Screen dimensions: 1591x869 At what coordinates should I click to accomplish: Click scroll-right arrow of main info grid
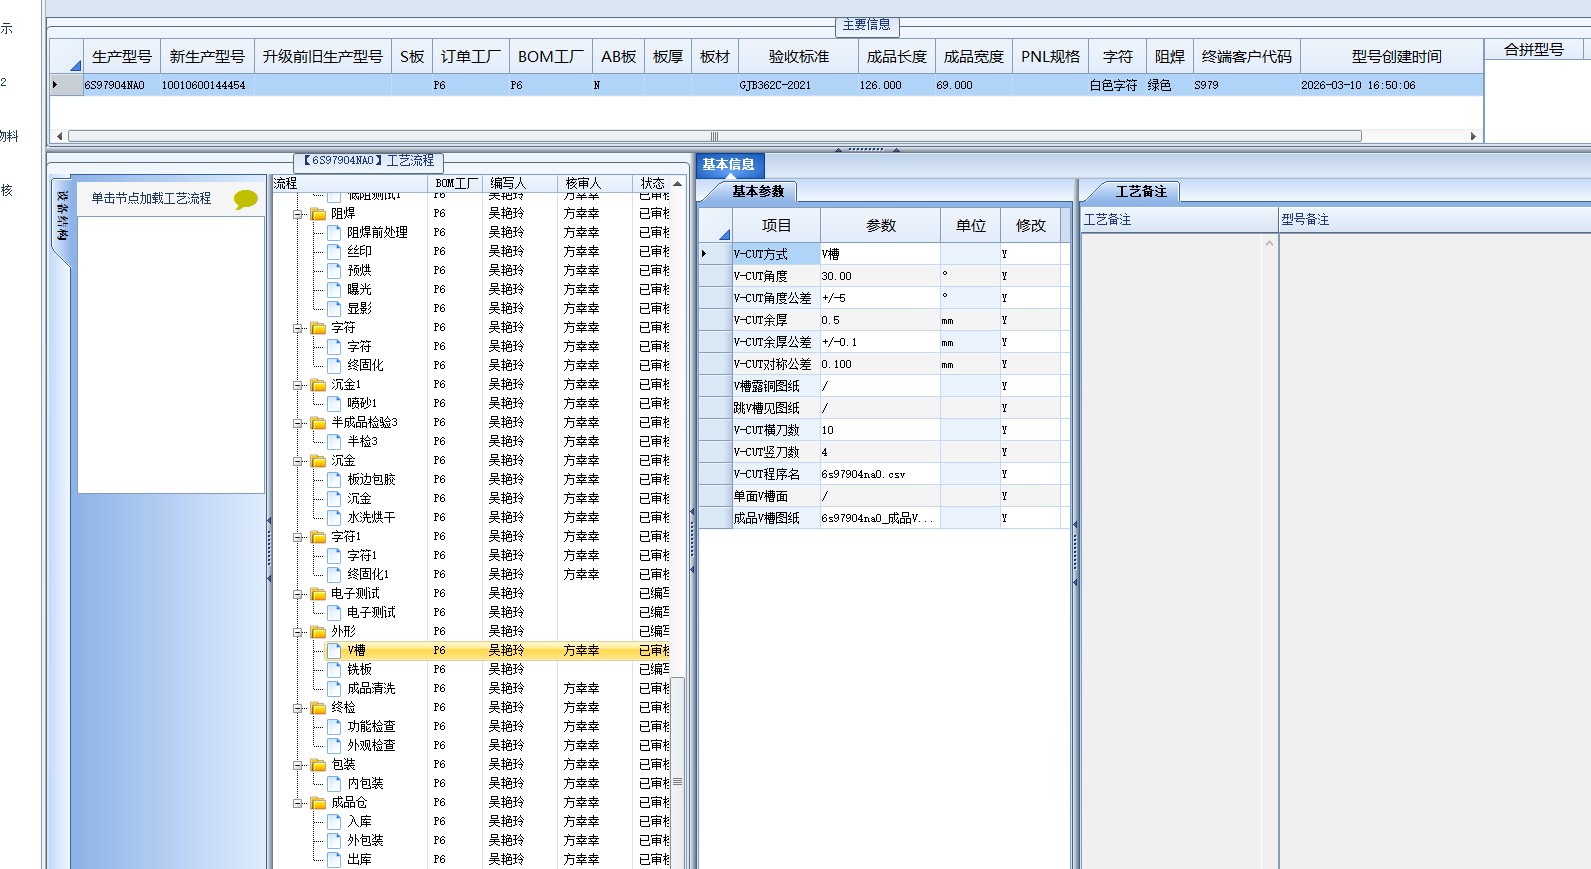point(1473,136)
